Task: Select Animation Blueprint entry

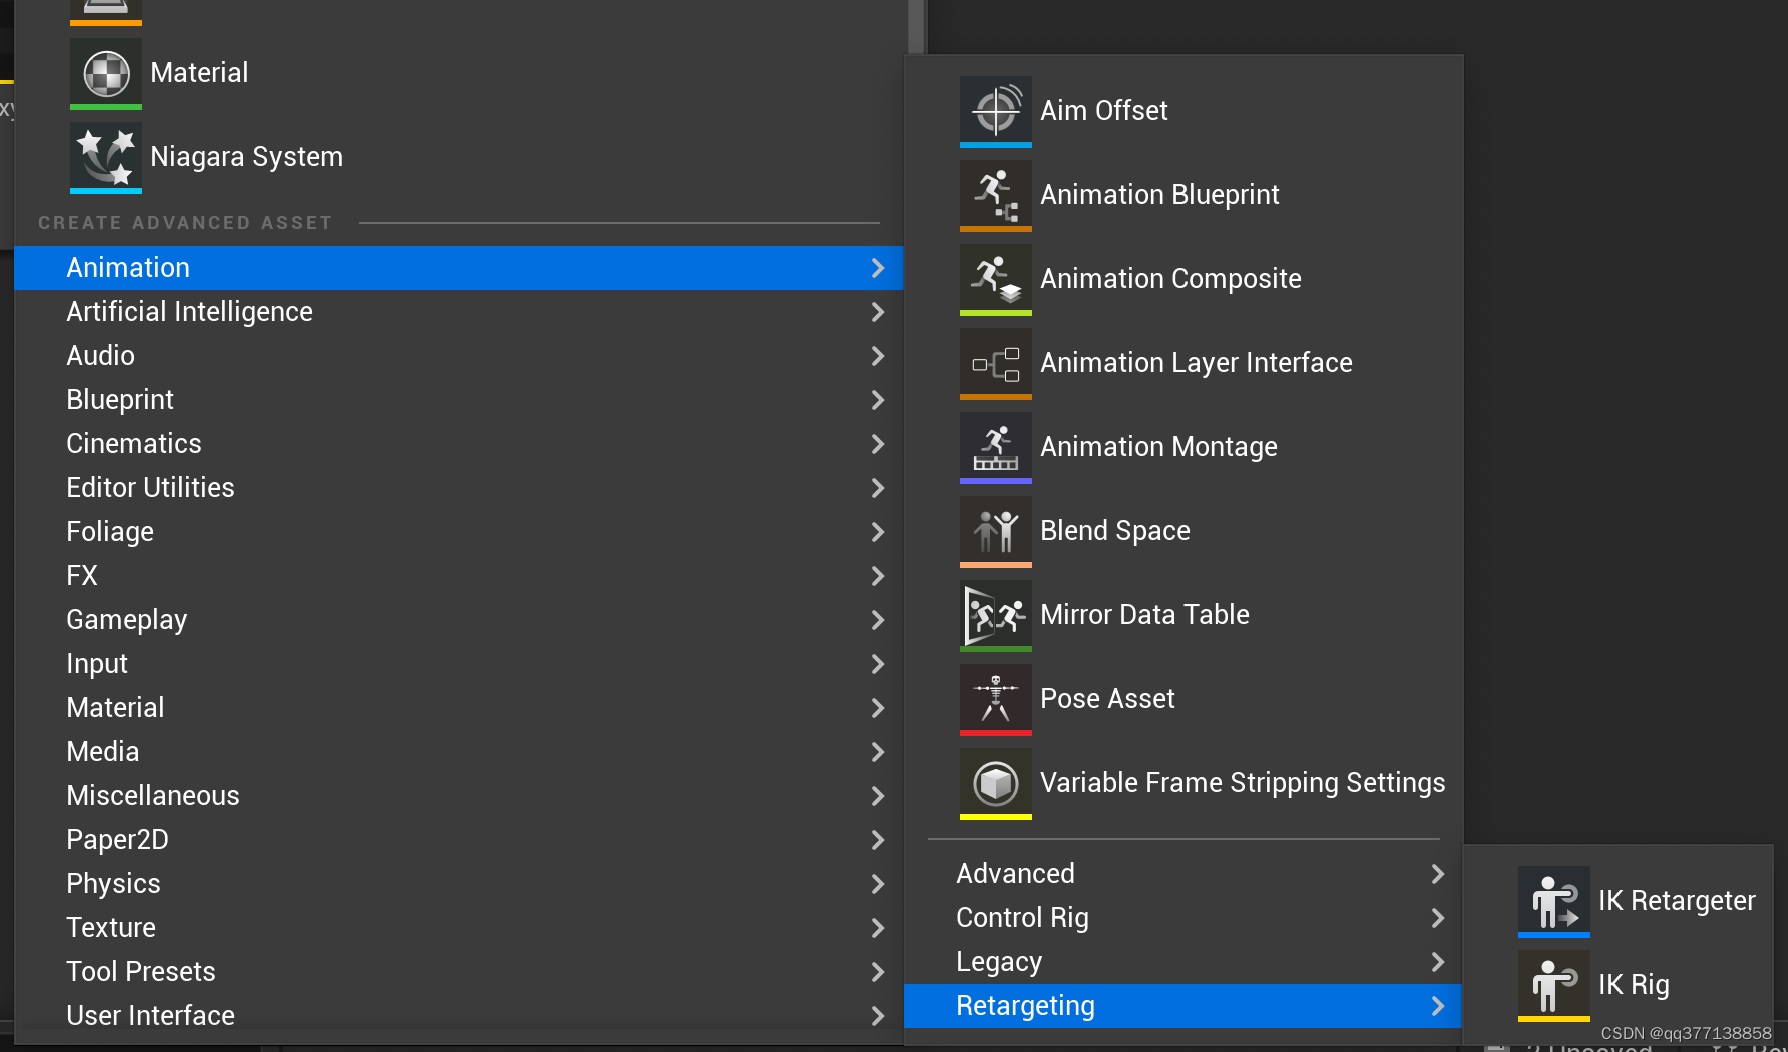Action: tap(1184, 195)
